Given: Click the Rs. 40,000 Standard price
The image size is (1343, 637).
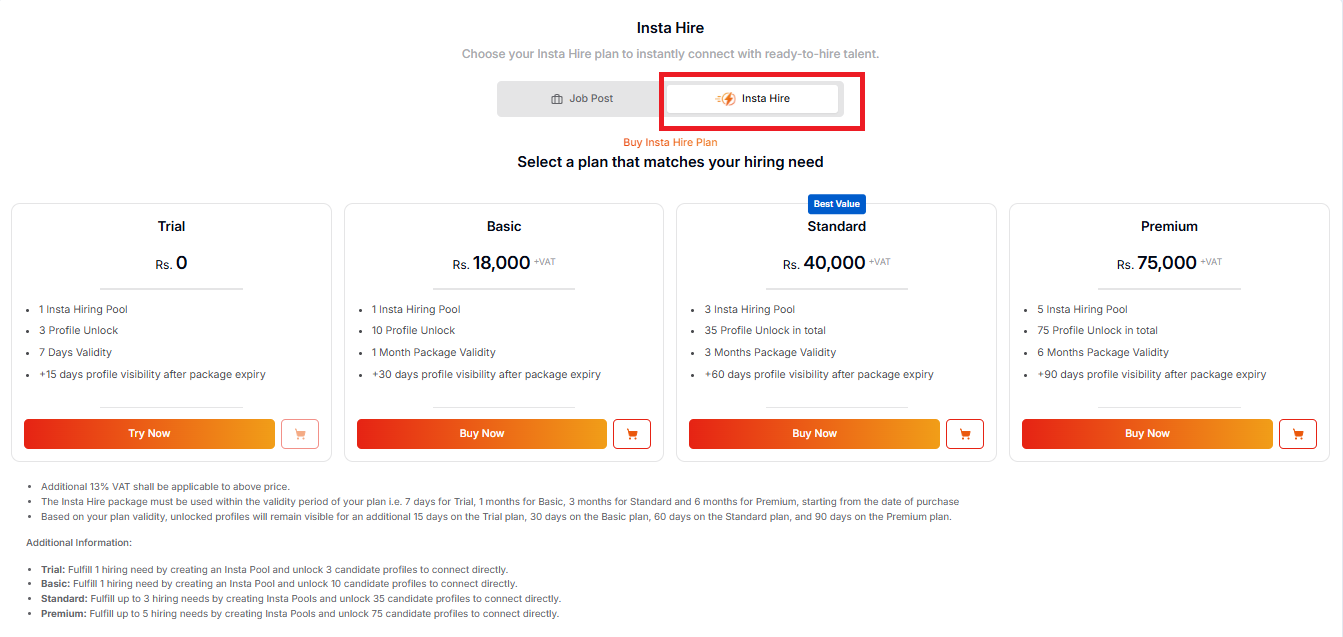Looking at the screenshot, I should point(824,263).
